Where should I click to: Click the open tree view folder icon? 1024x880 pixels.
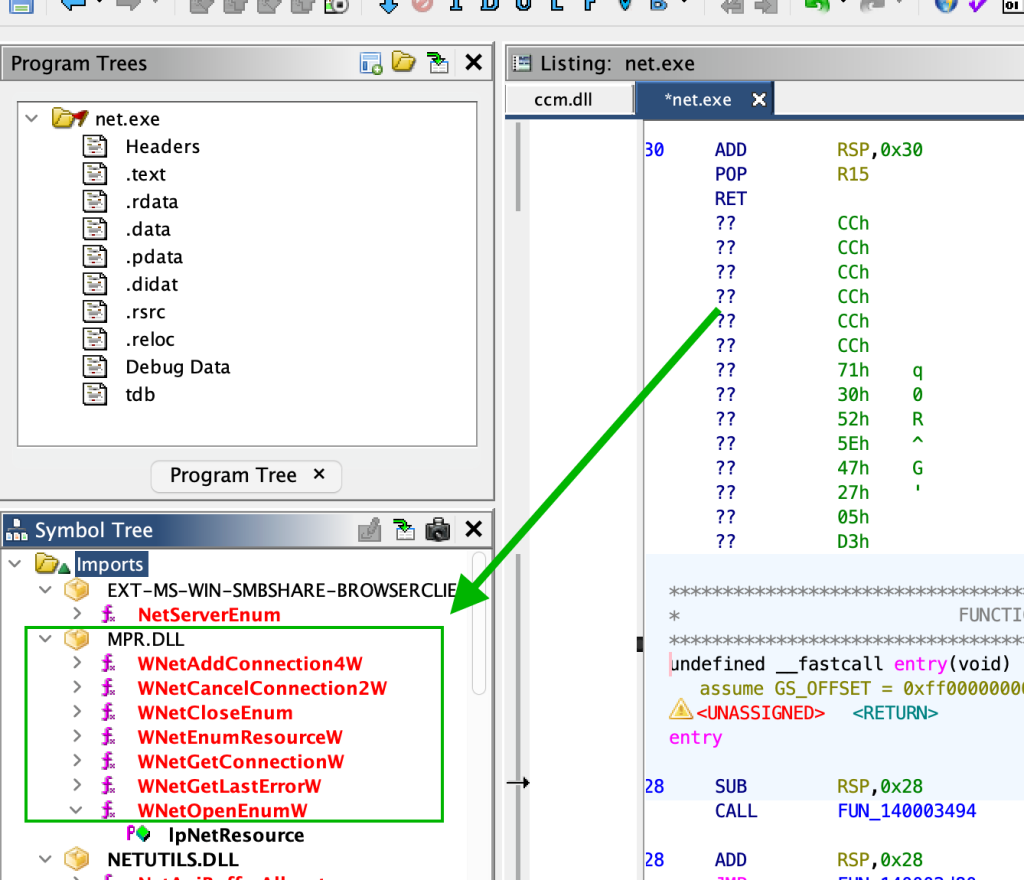tap(403, 64)
